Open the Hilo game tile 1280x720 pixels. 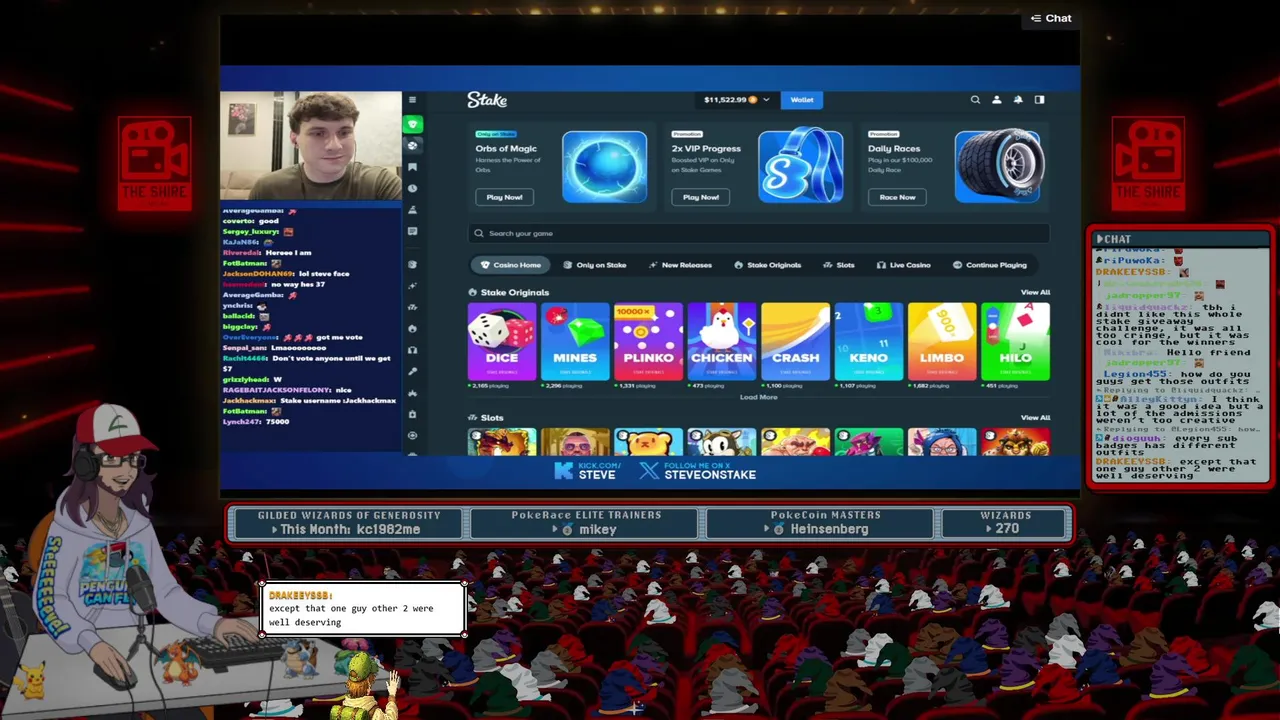[x=1015, y=342]
